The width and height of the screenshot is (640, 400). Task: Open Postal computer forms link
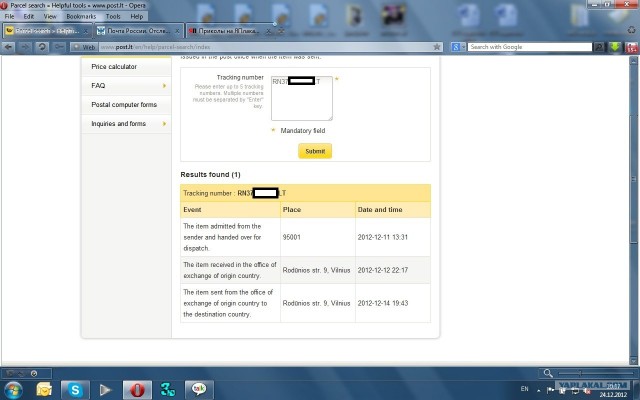(x=123, y=105)
